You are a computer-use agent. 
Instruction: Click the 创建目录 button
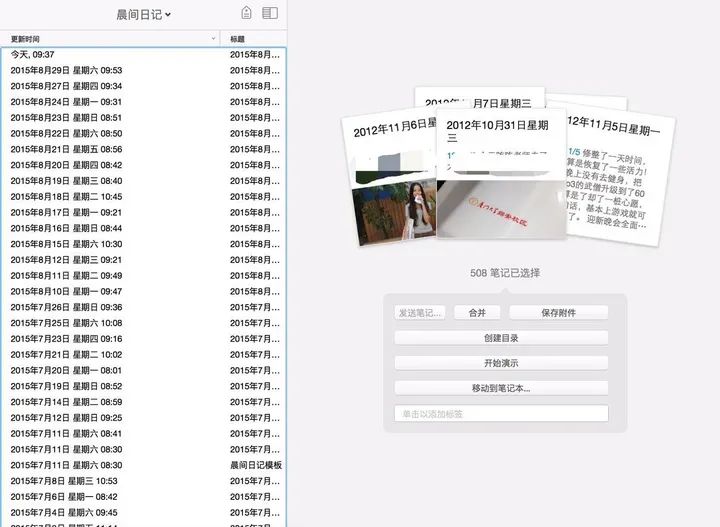(x=501, y=338)
